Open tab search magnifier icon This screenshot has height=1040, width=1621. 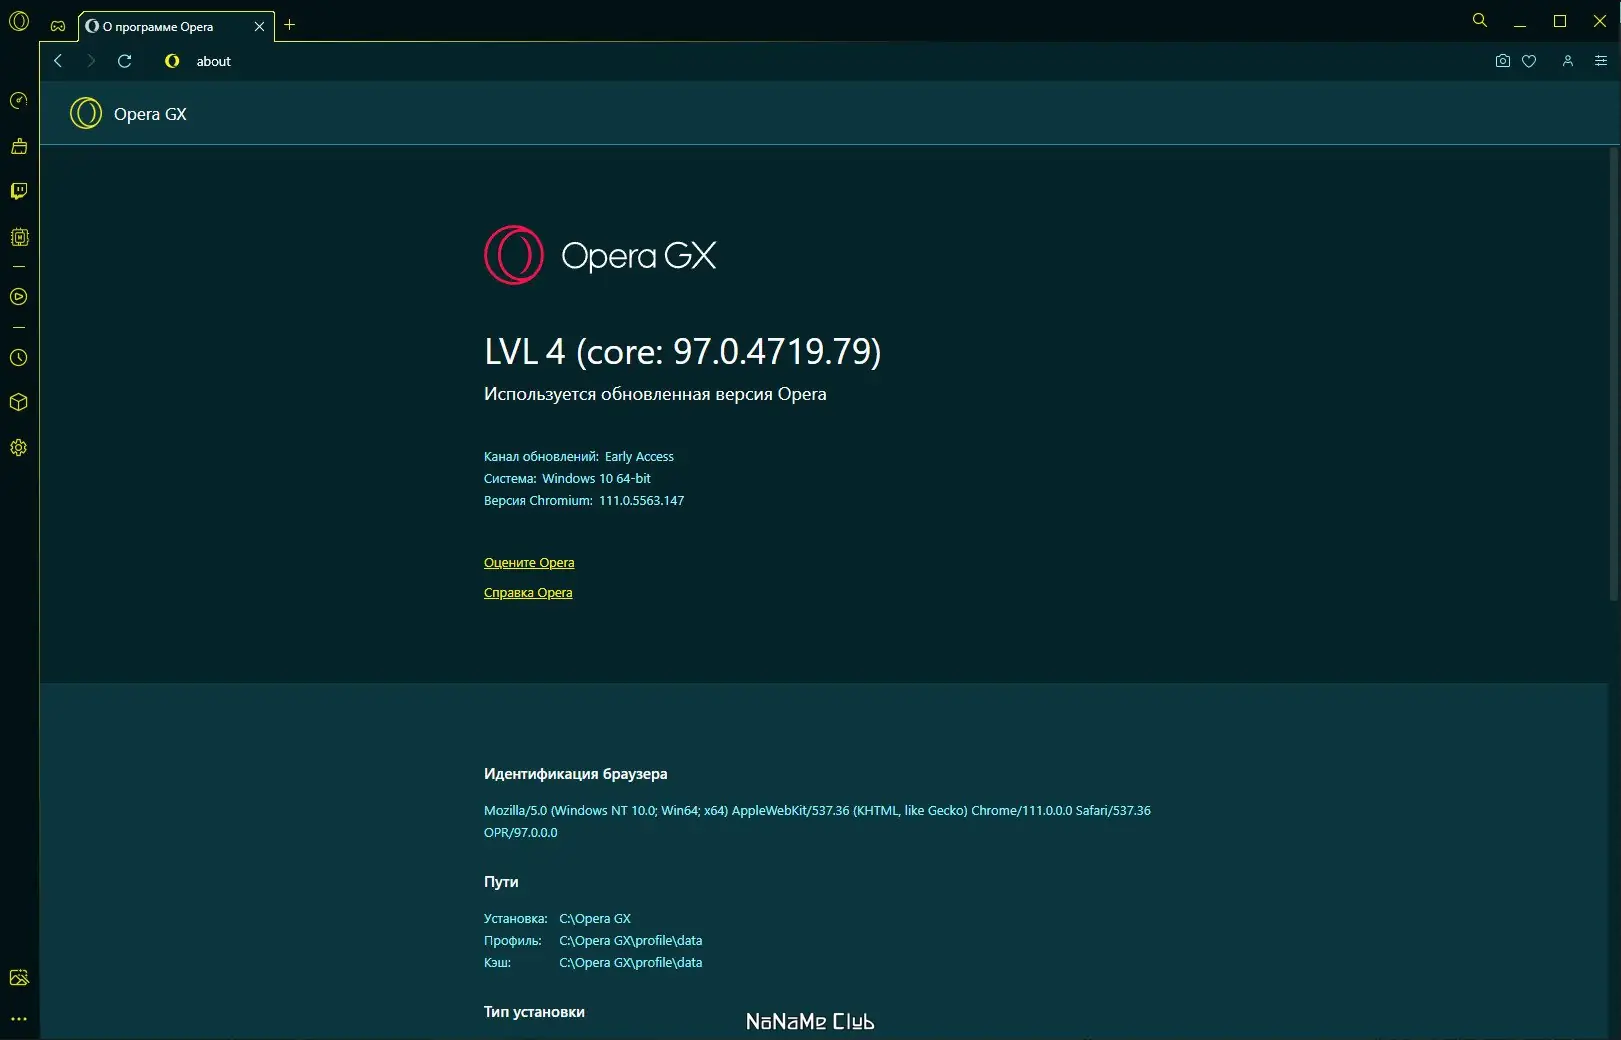pos(1480,20)
